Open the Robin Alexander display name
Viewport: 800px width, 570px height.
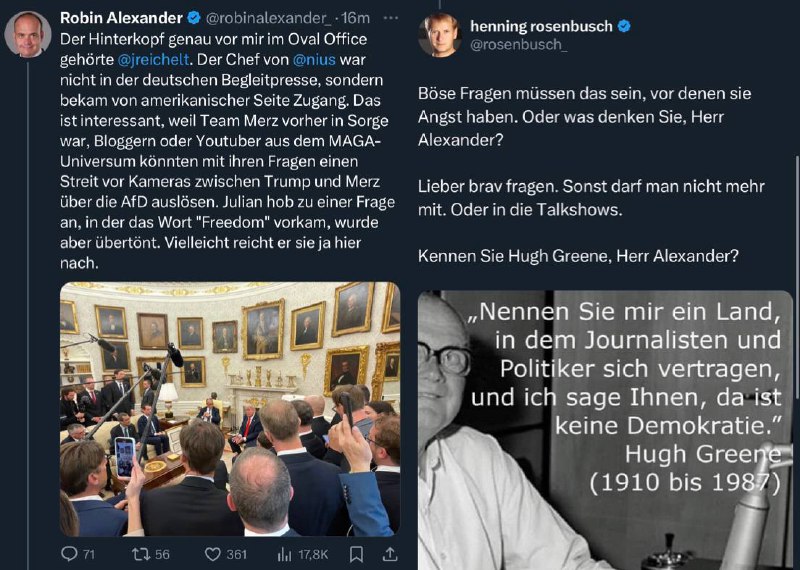pos(121,18)
